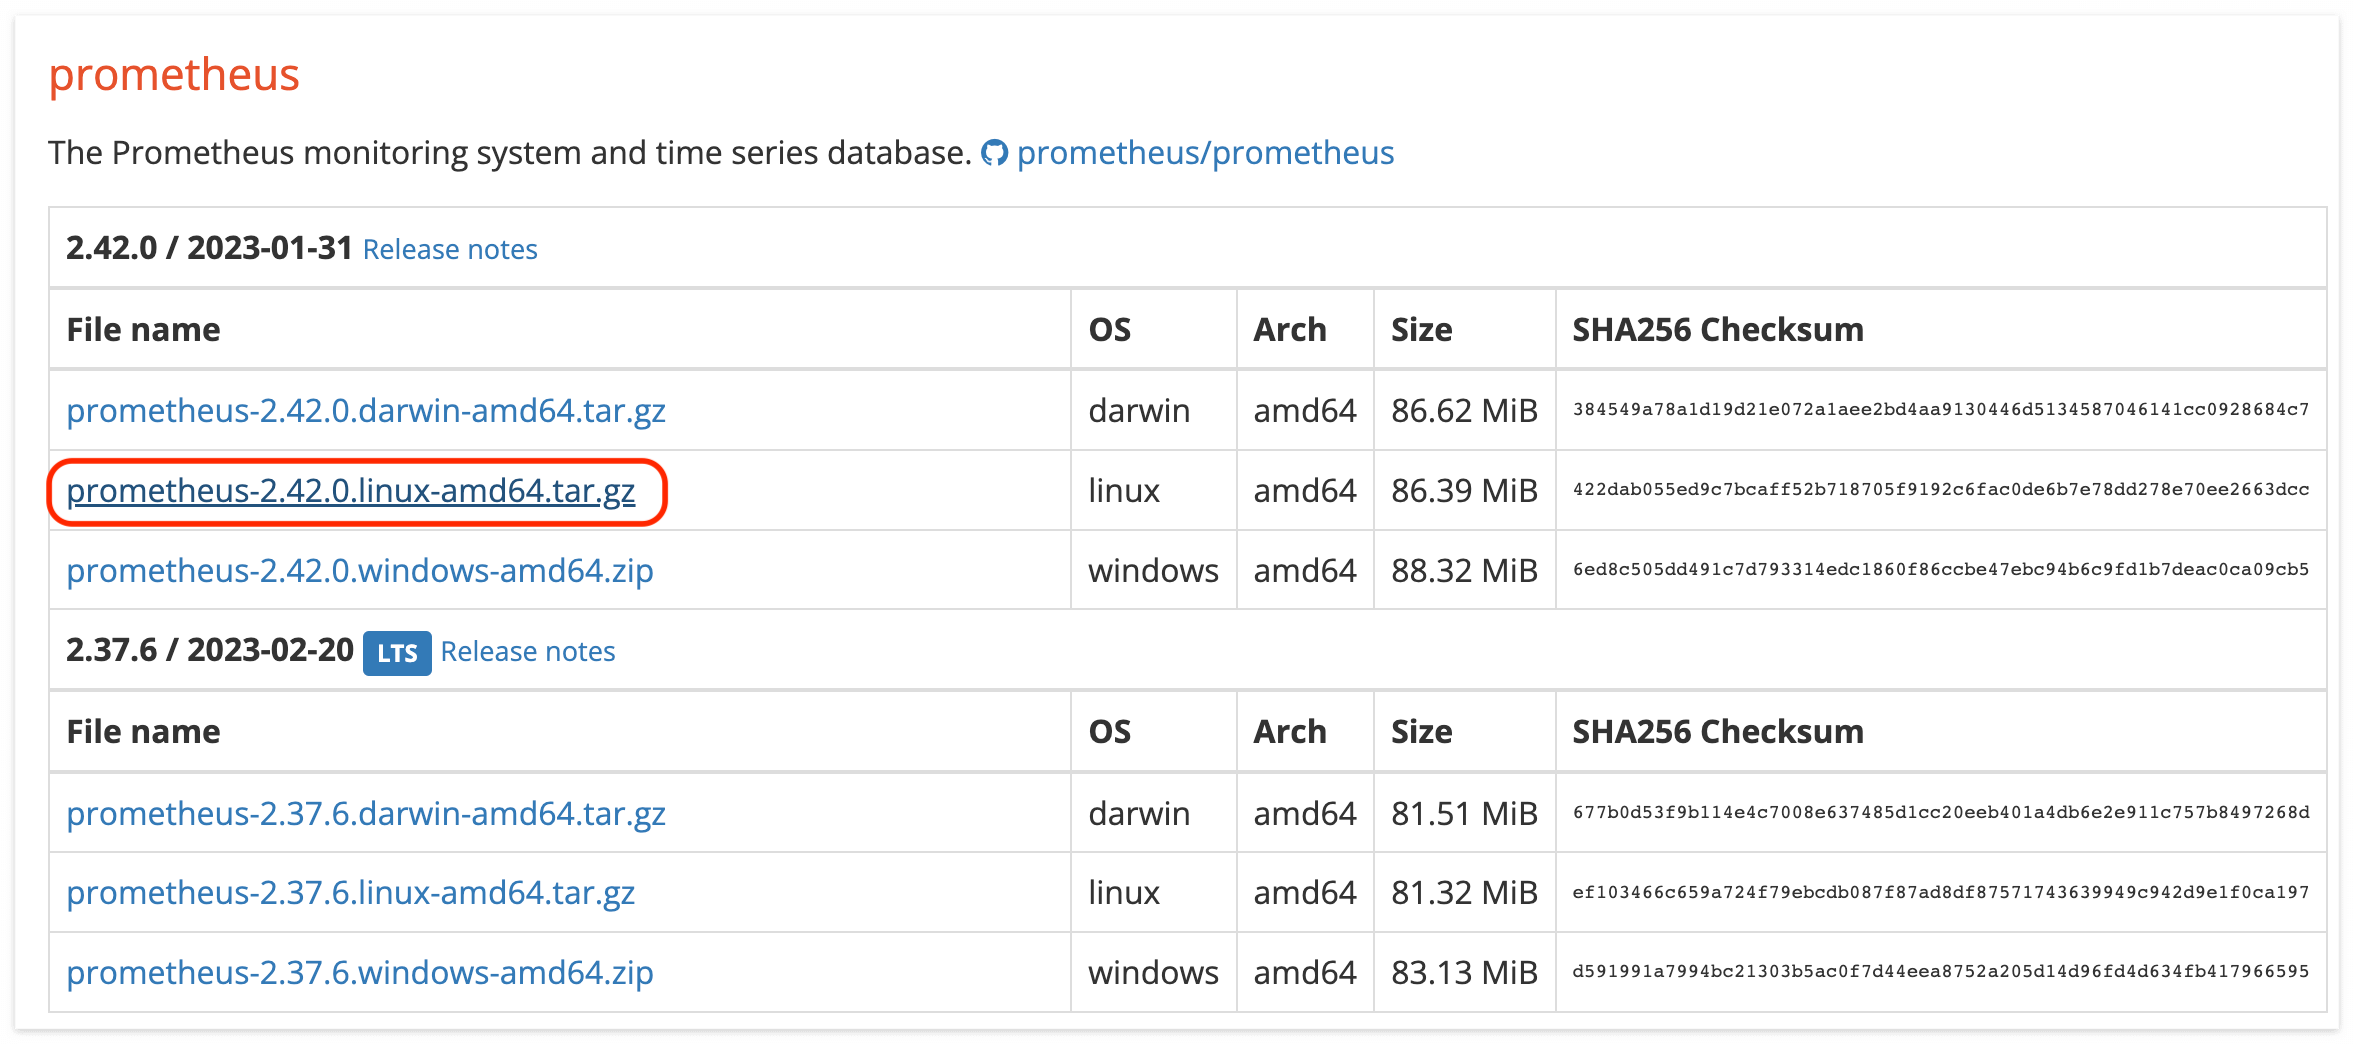Select checksum starting with d591991a7994

click(x=1941, y=972)
